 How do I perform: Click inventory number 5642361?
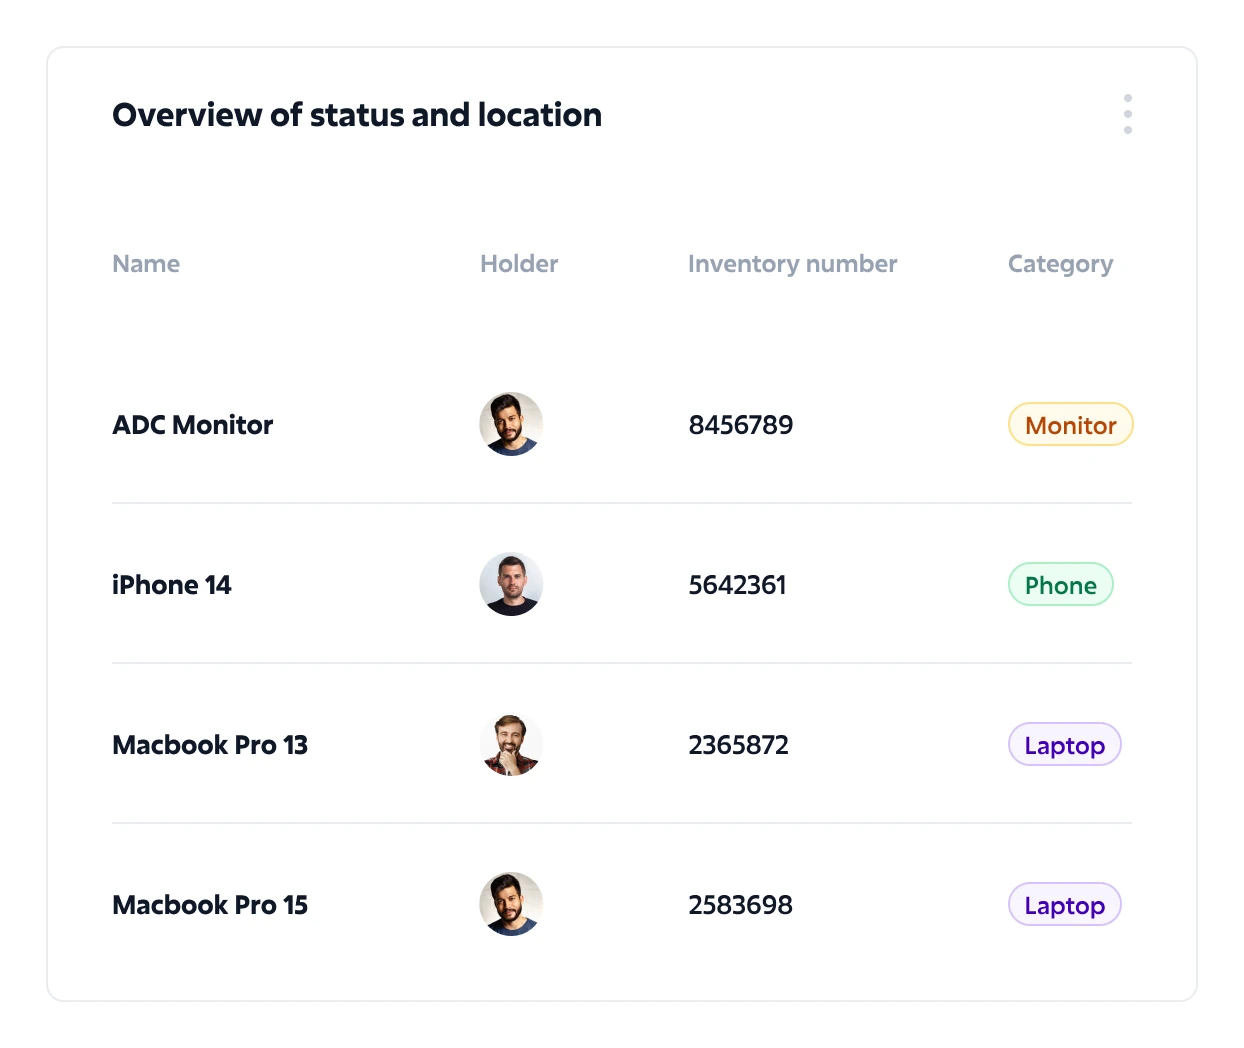click(737, 585)
